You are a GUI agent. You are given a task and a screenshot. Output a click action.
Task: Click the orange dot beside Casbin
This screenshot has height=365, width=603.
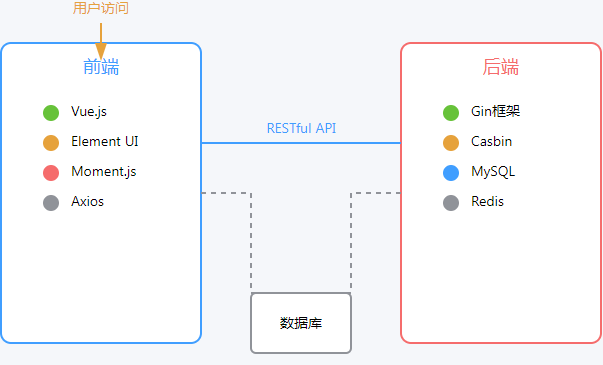pyautogui.click(x=451, y=143)
